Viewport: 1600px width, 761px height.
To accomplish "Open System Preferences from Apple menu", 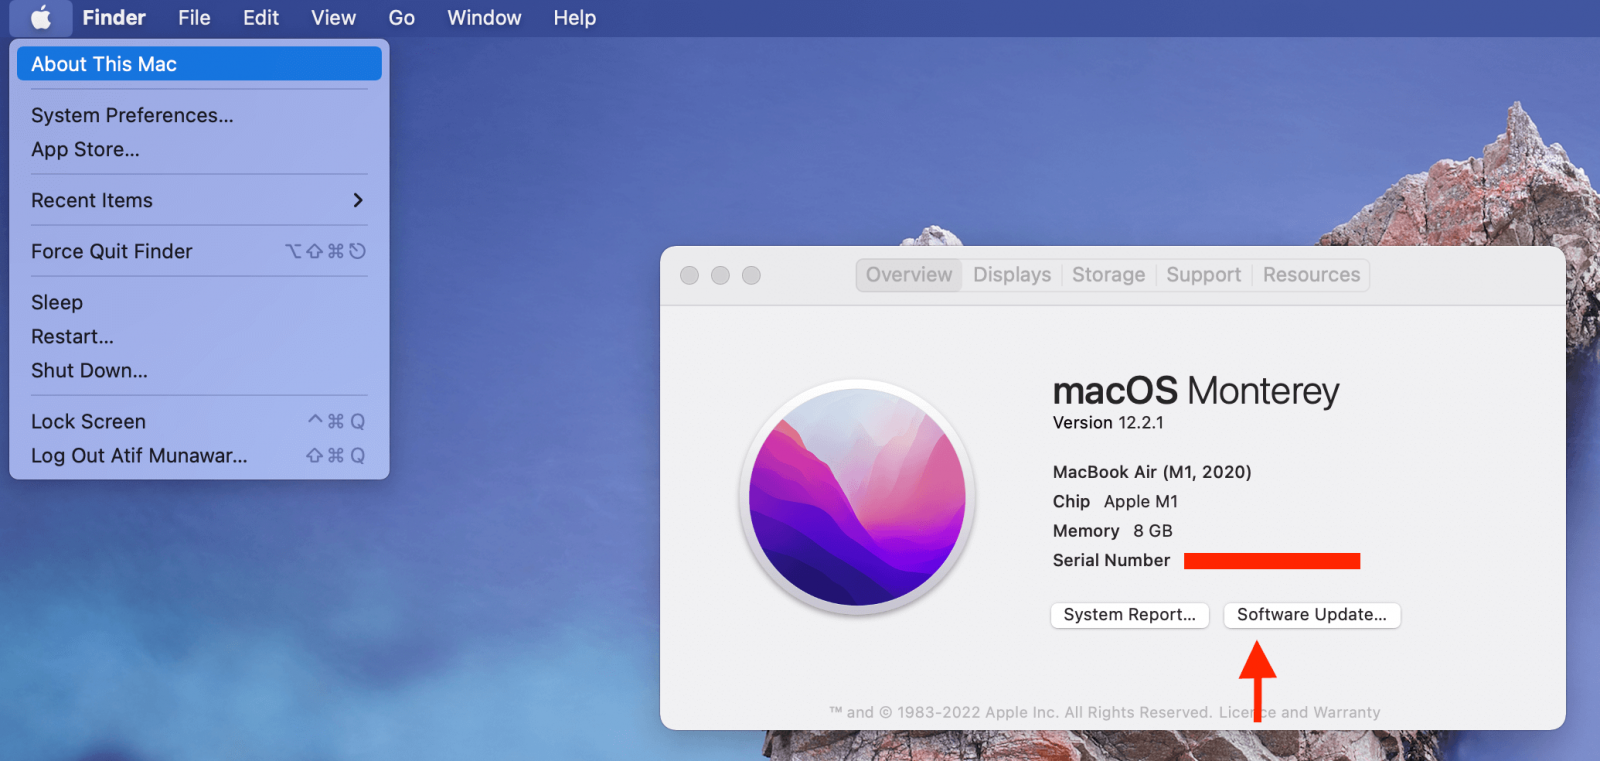I will (132, 115).
